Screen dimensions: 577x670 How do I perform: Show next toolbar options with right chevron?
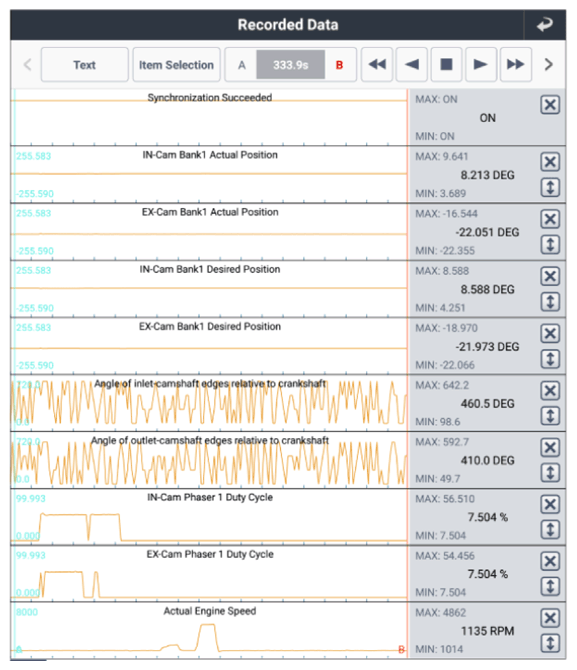pyautogui.click(x=548, y=65)
